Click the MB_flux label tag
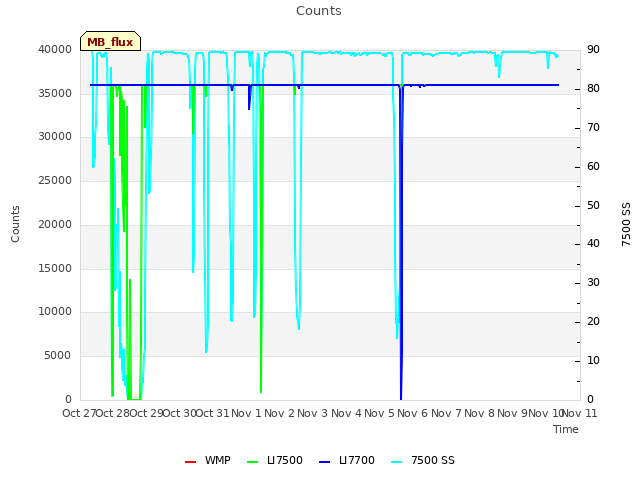 (110, 42)
